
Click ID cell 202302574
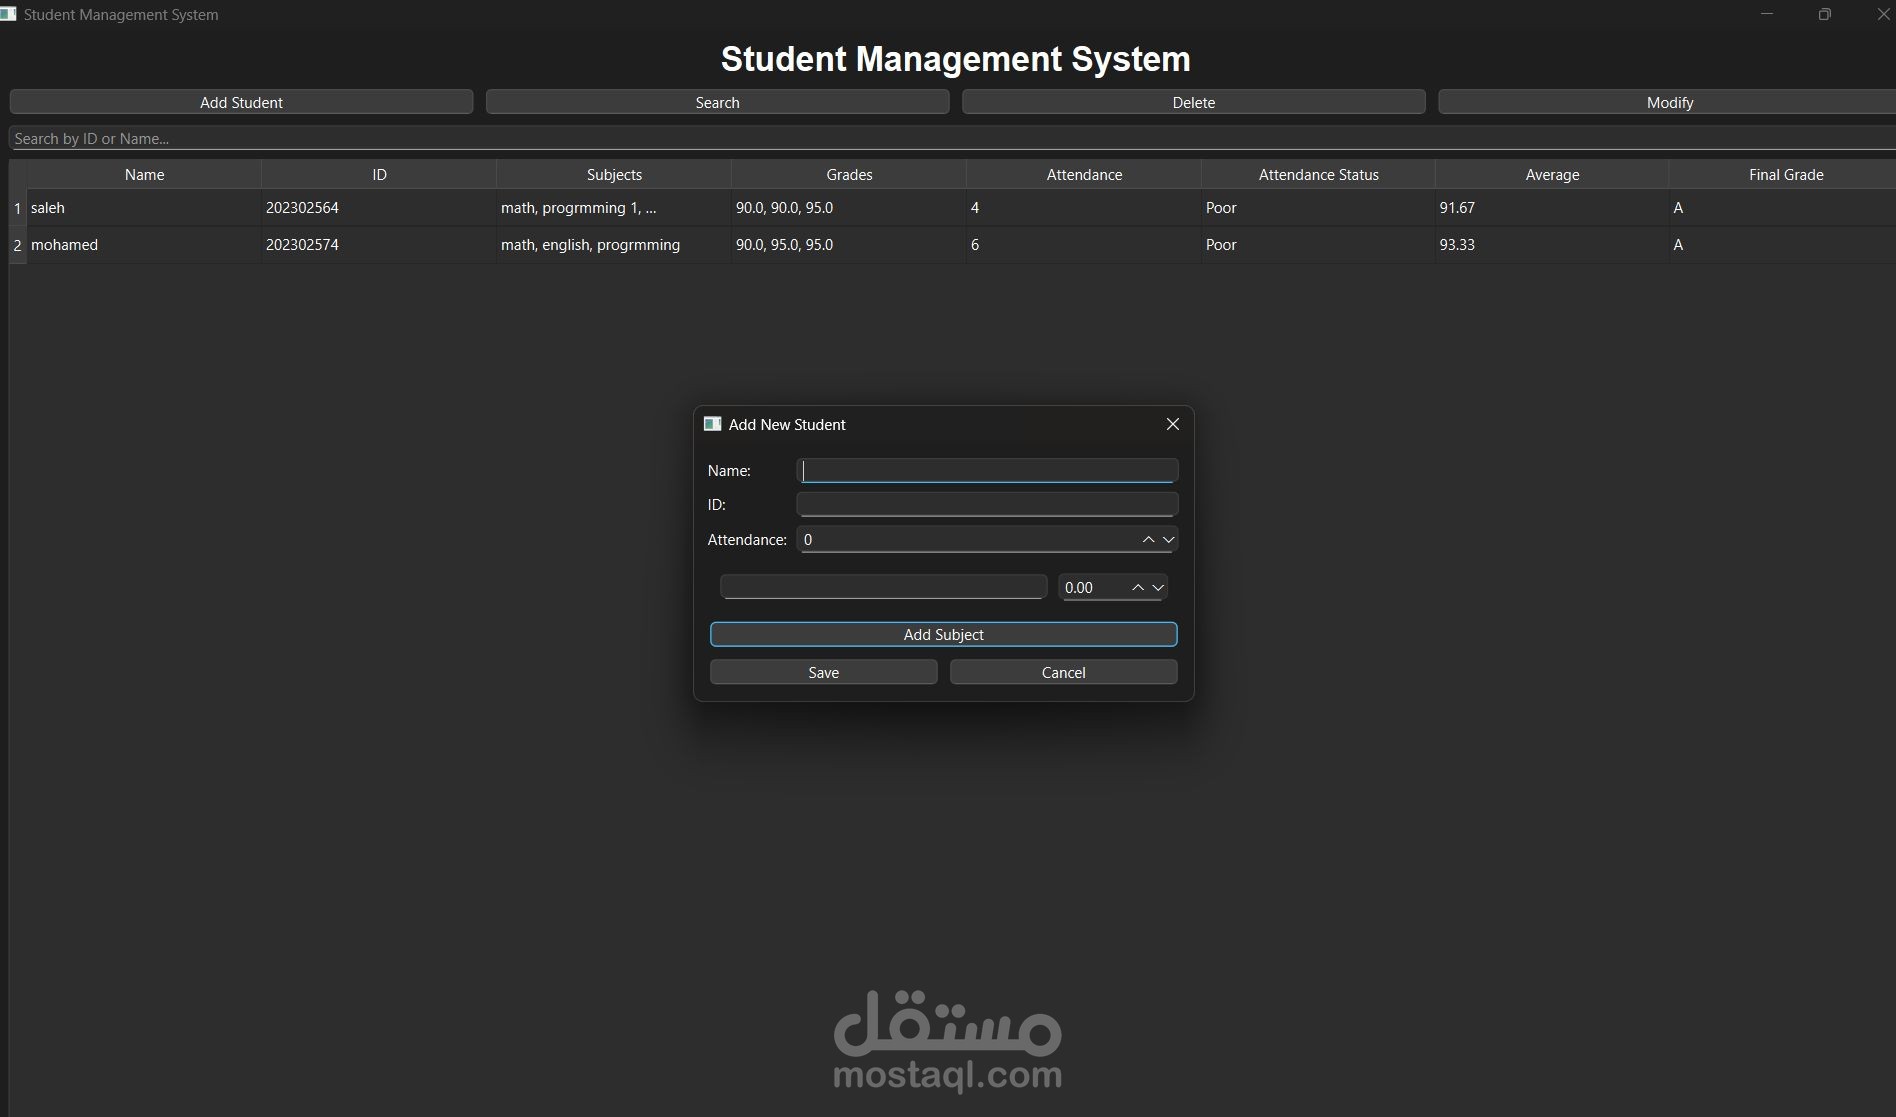click(x=379, y=245)
